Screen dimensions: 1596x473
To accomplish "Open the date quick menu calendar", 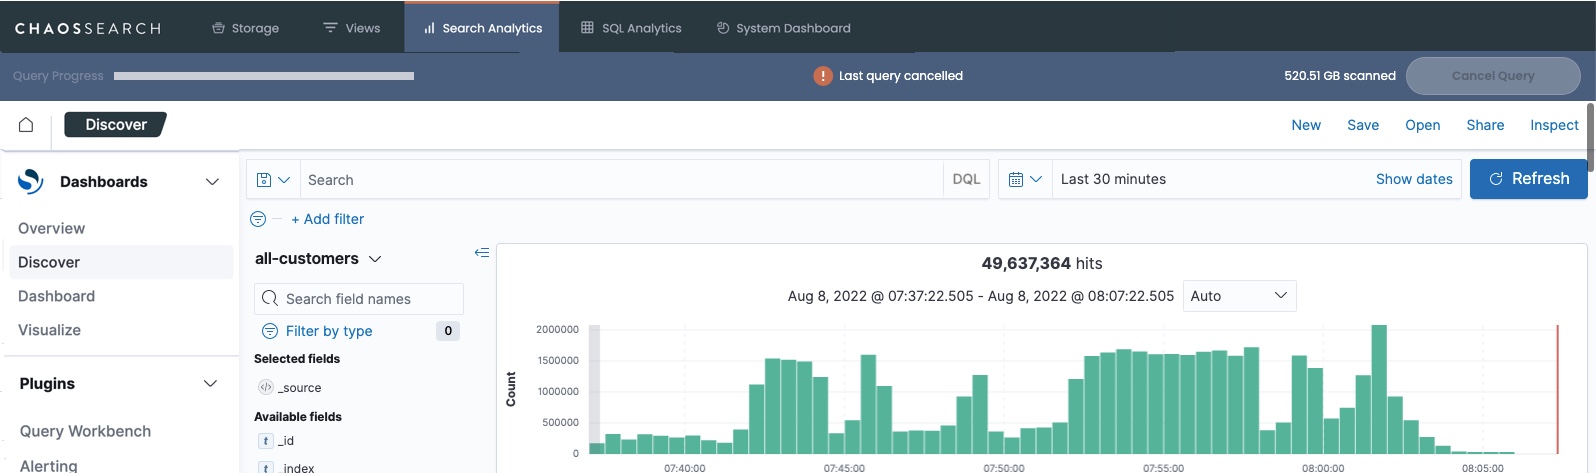I will coord(1025,180).
